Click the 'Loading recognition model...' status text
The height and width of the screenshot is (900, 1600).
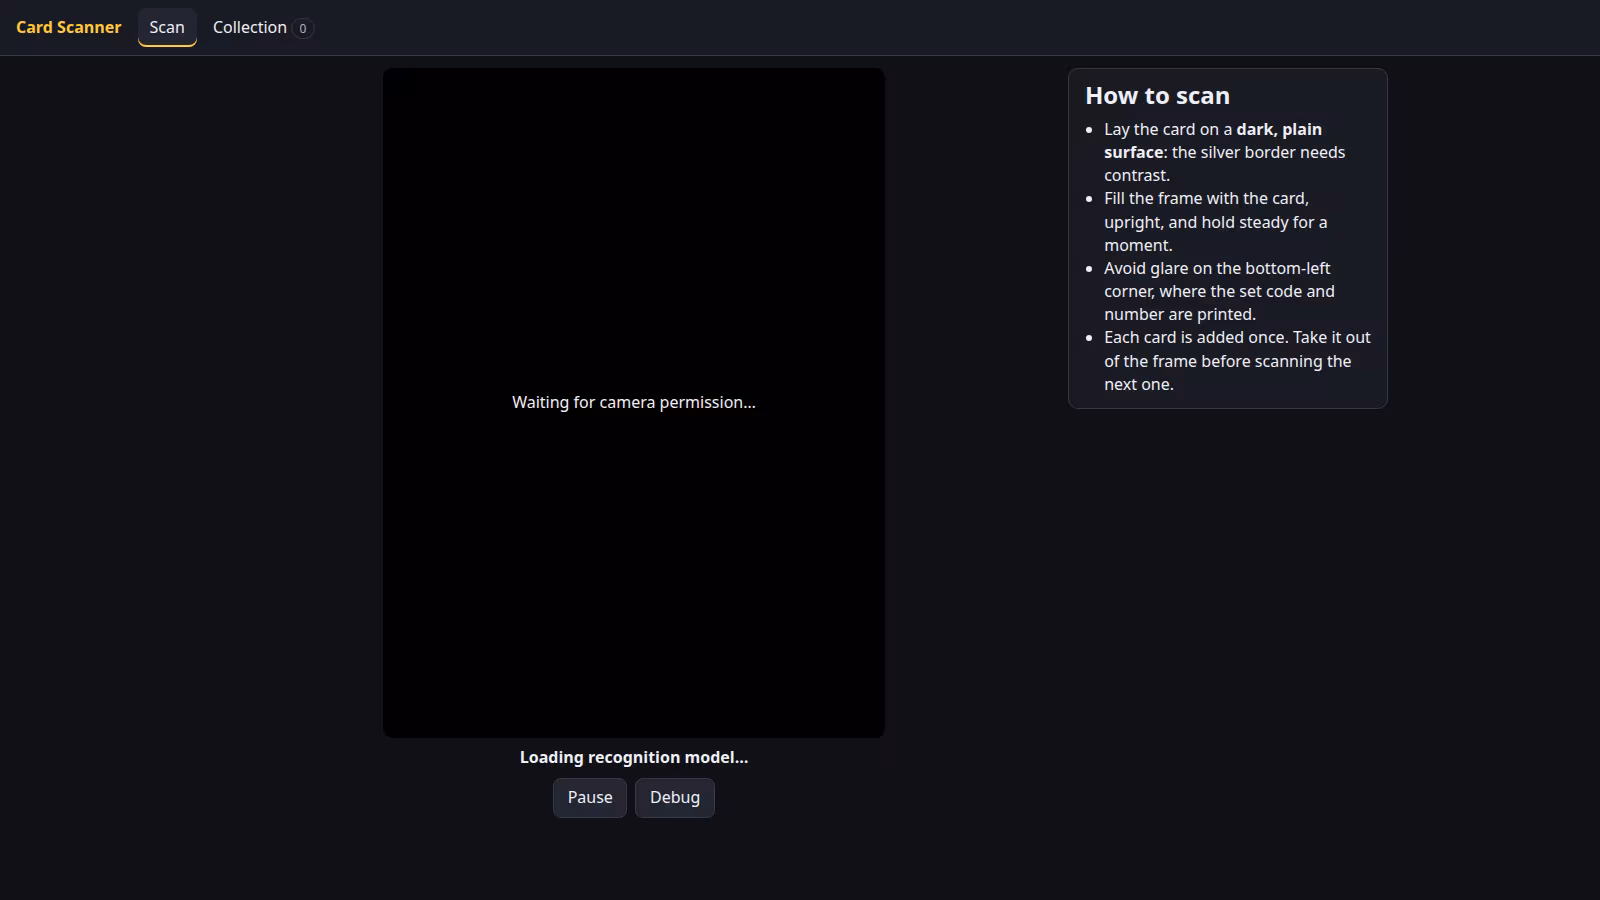click(x=634, y=757)
